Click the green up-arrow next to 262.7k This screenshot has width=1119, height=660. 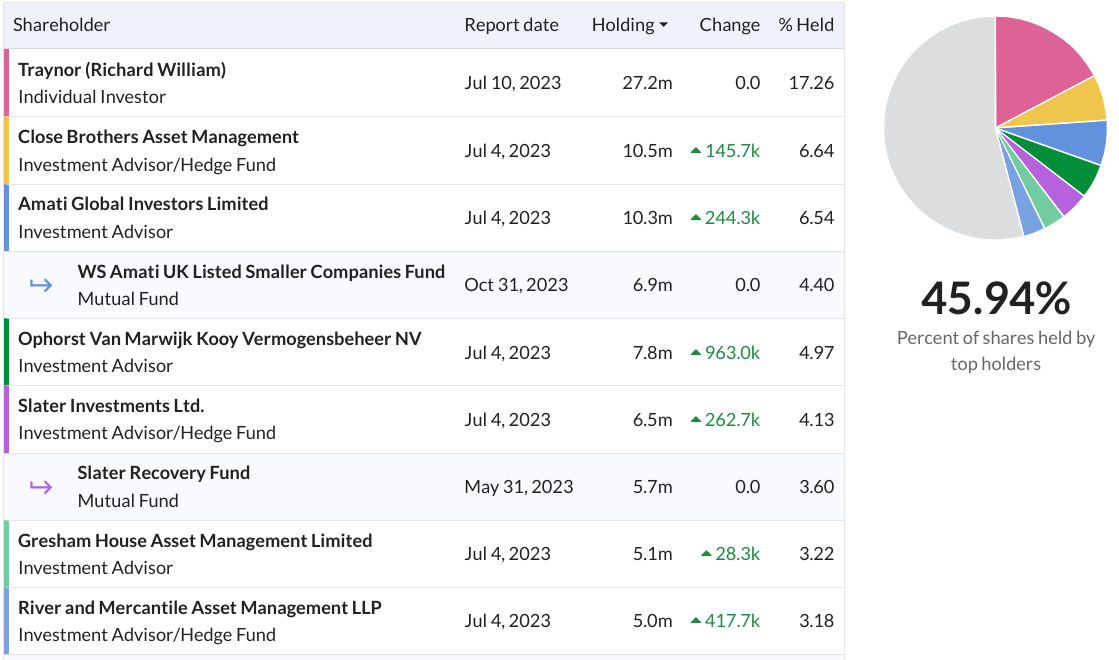point(696,420)
